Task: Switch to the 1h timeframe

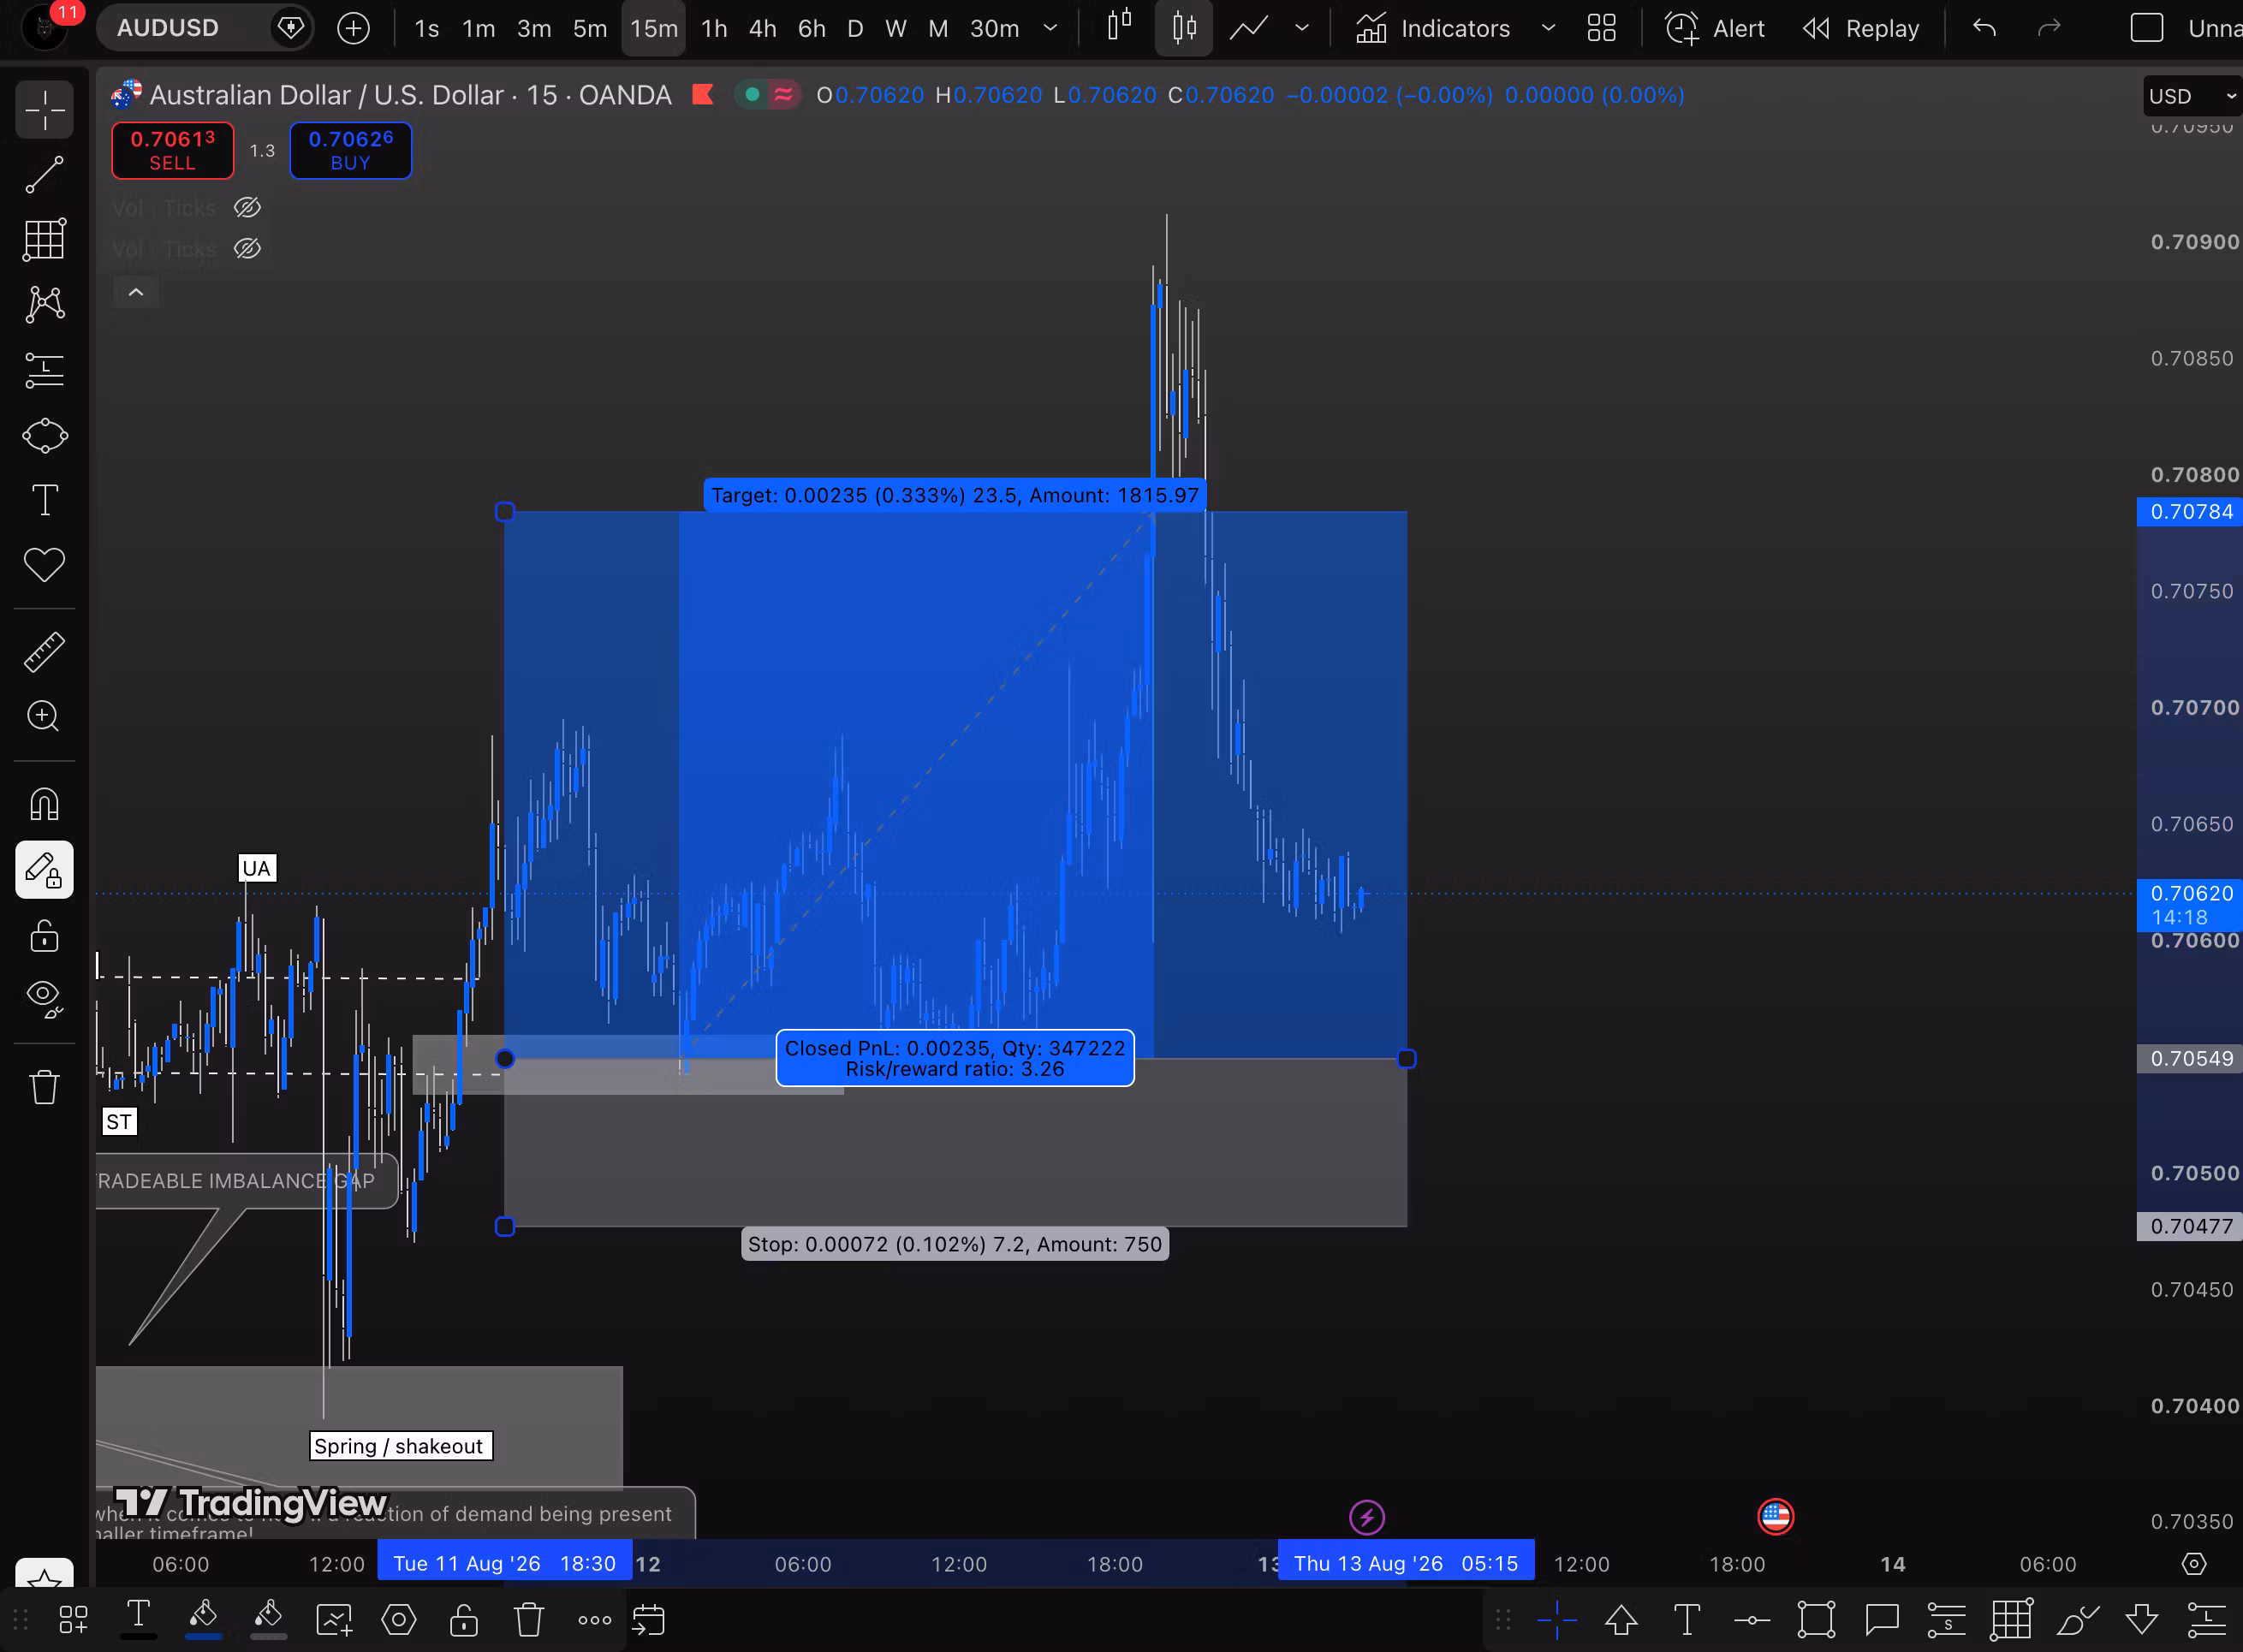Action: point(714,28)
